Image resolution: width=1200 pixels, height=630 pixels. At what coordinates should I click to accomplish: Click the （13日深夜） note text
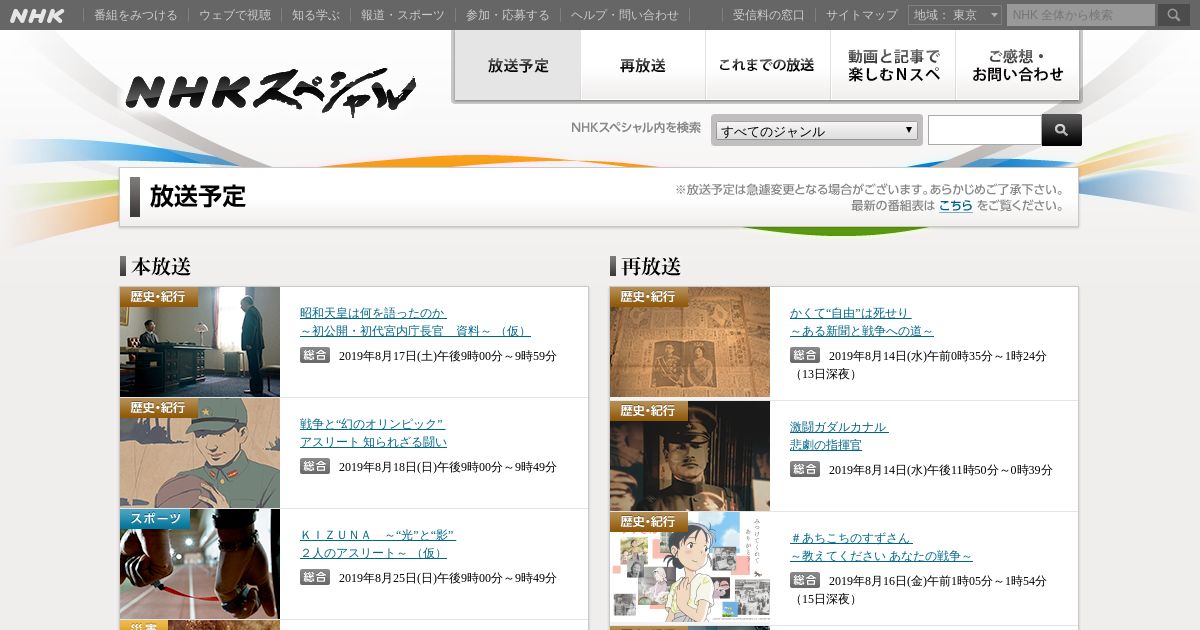coord(825,374)
